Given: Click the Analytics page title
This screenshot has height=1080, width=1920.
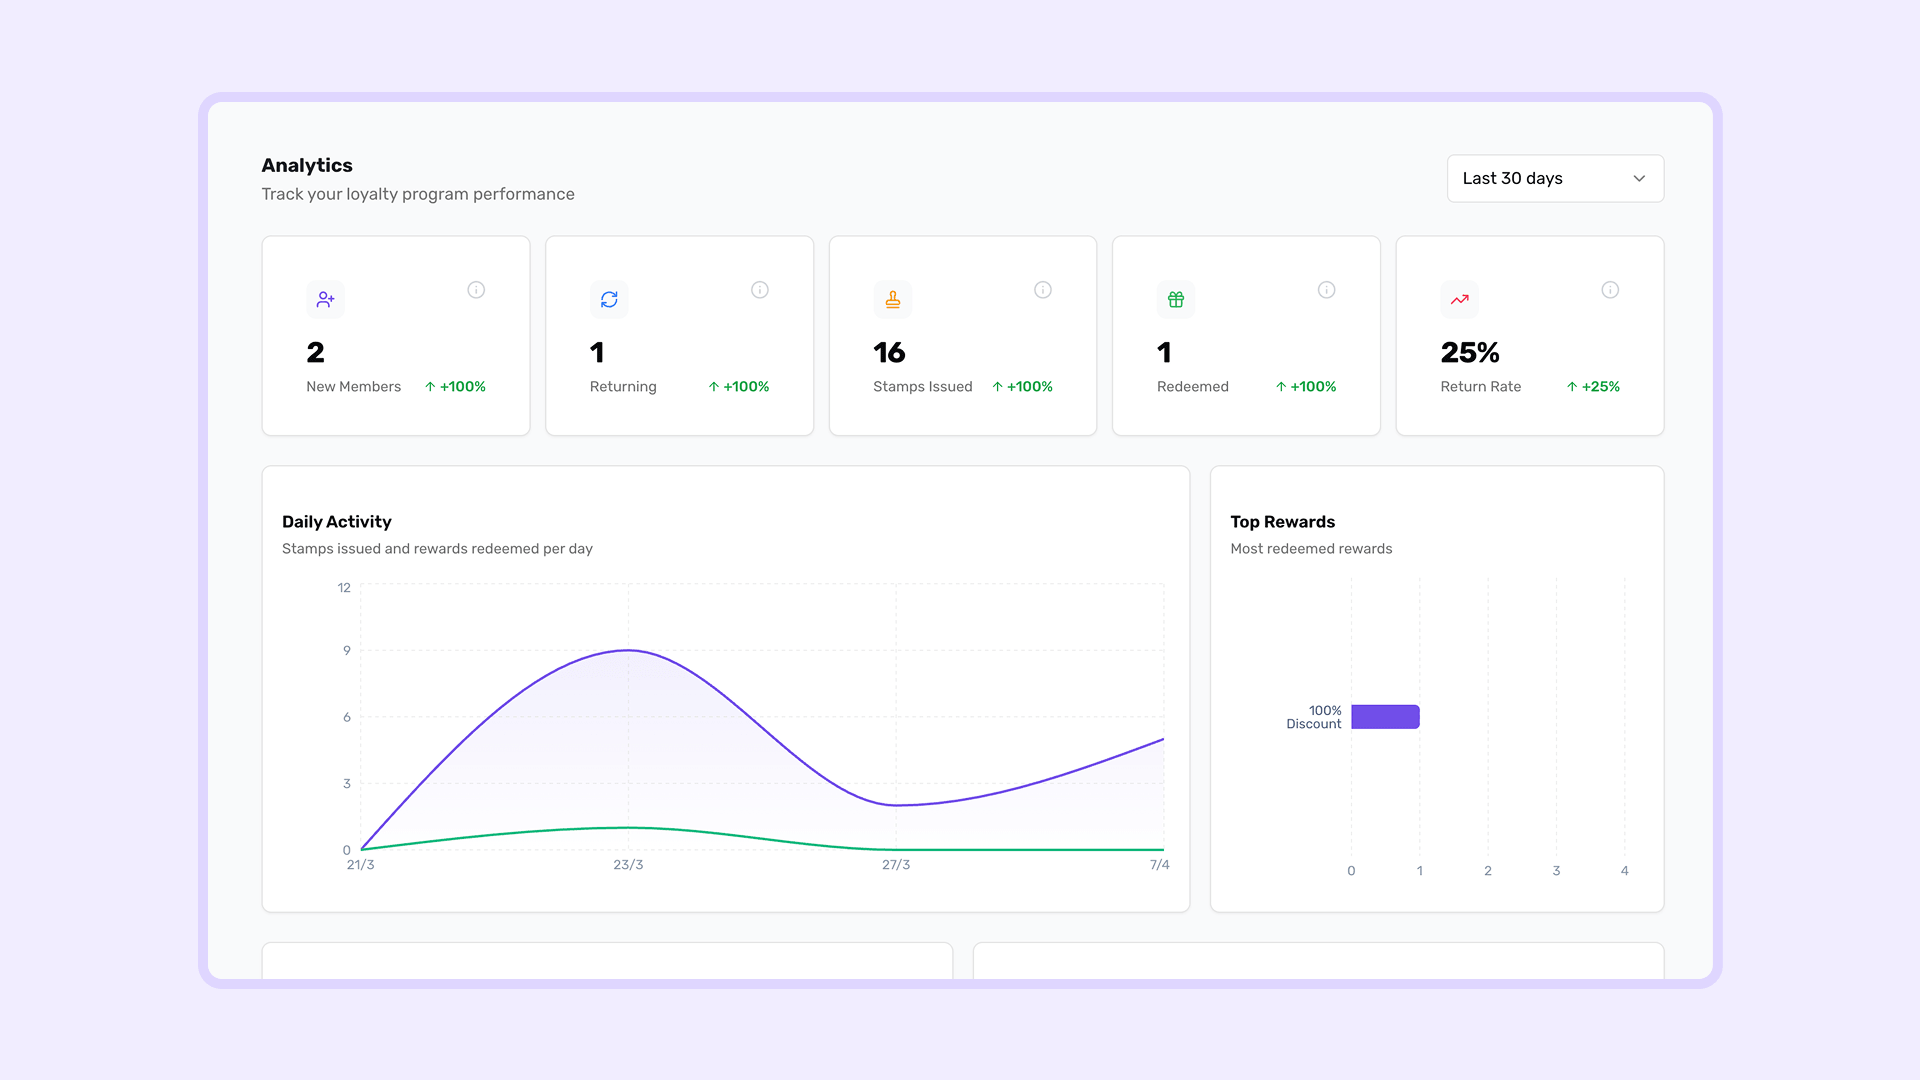Looking at the screenshot, I should 307,165.
